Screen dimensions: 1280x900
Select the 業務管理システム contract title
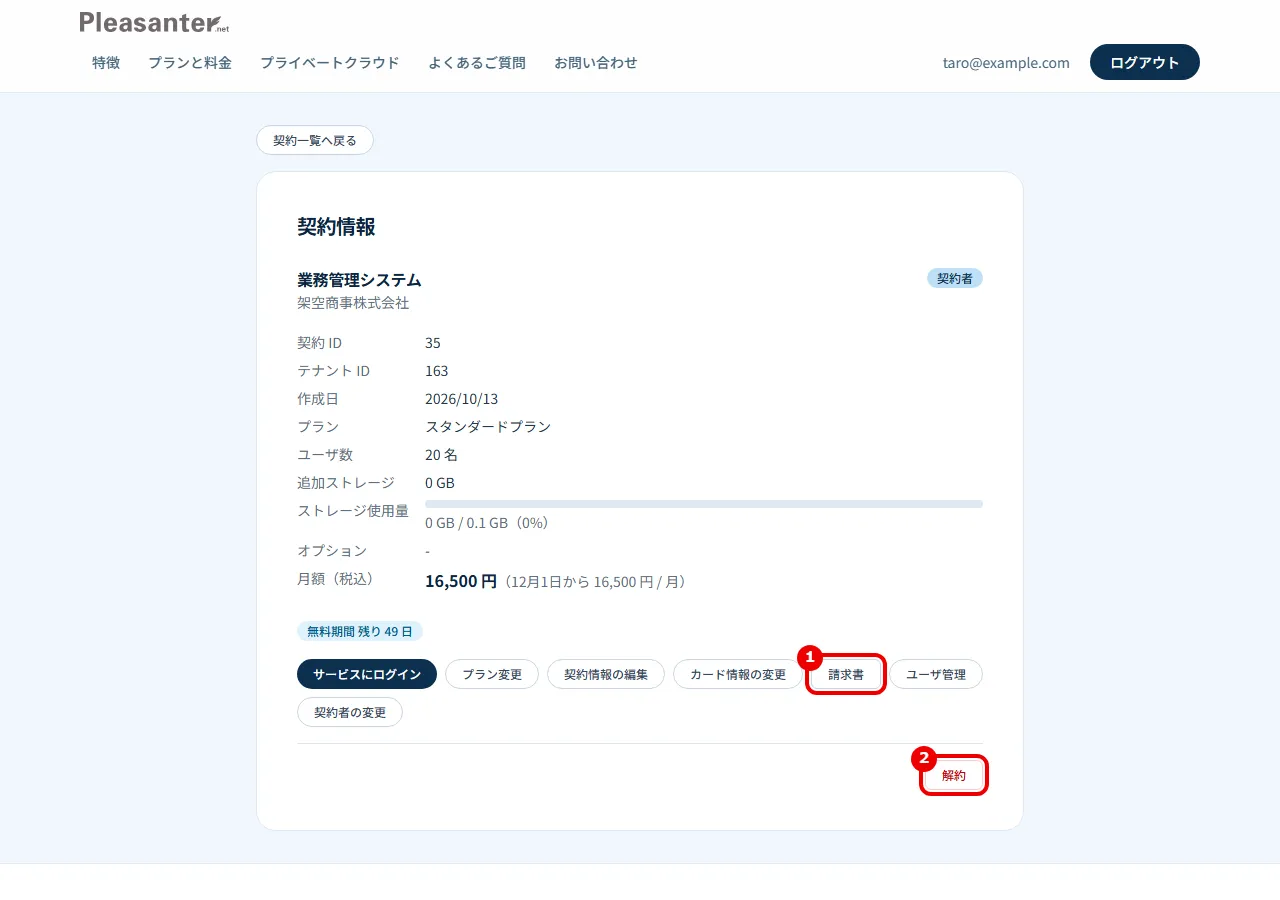click(x=359, y=280)
